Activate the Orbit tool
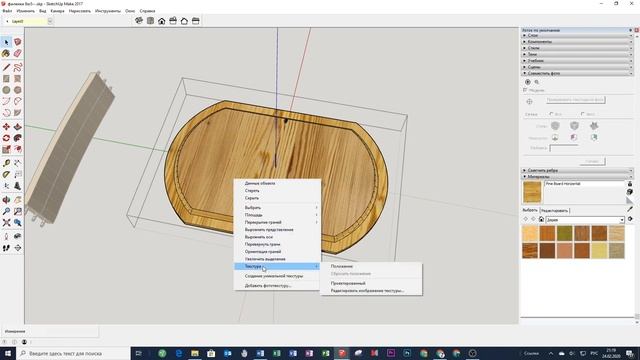640x360 pixels. [6, 200]
